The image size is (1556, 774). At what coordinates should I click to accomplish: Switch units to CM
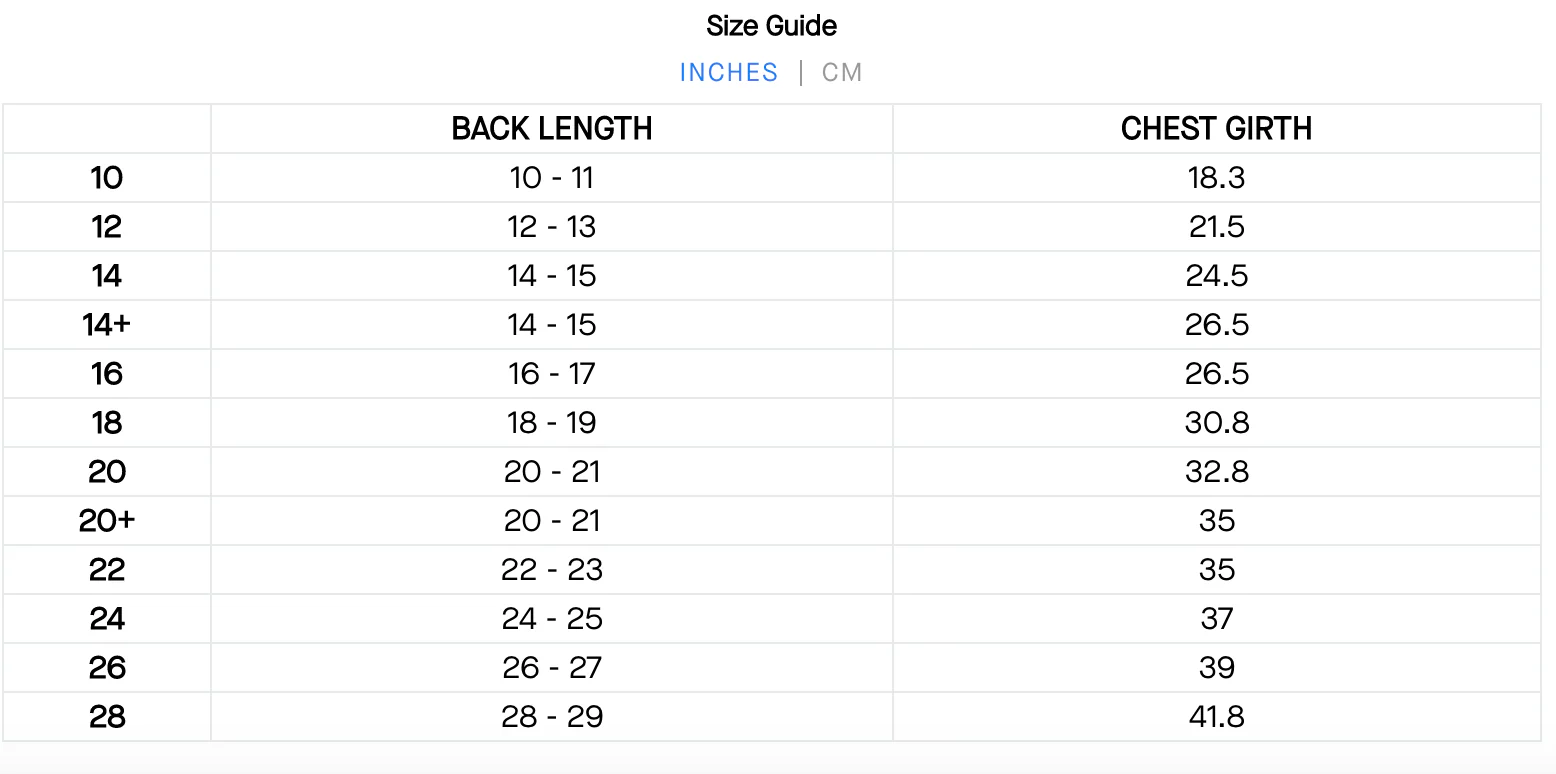click(x=841, y=71)
